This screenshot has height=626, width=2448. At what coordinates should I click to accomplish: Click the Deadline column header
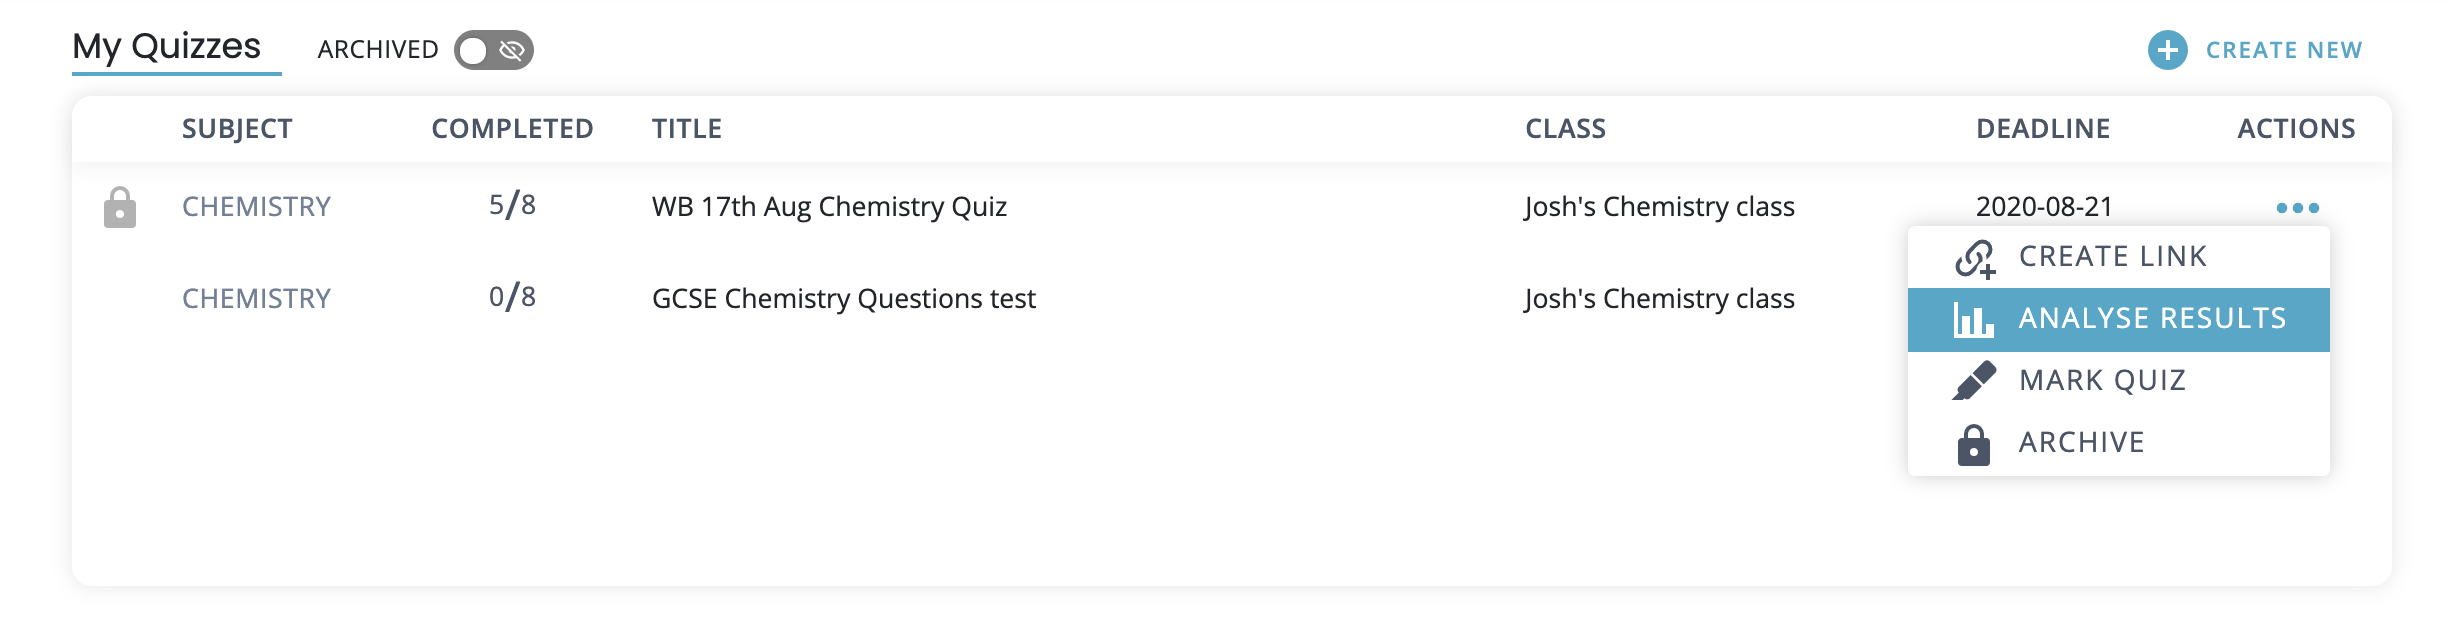2043,129
